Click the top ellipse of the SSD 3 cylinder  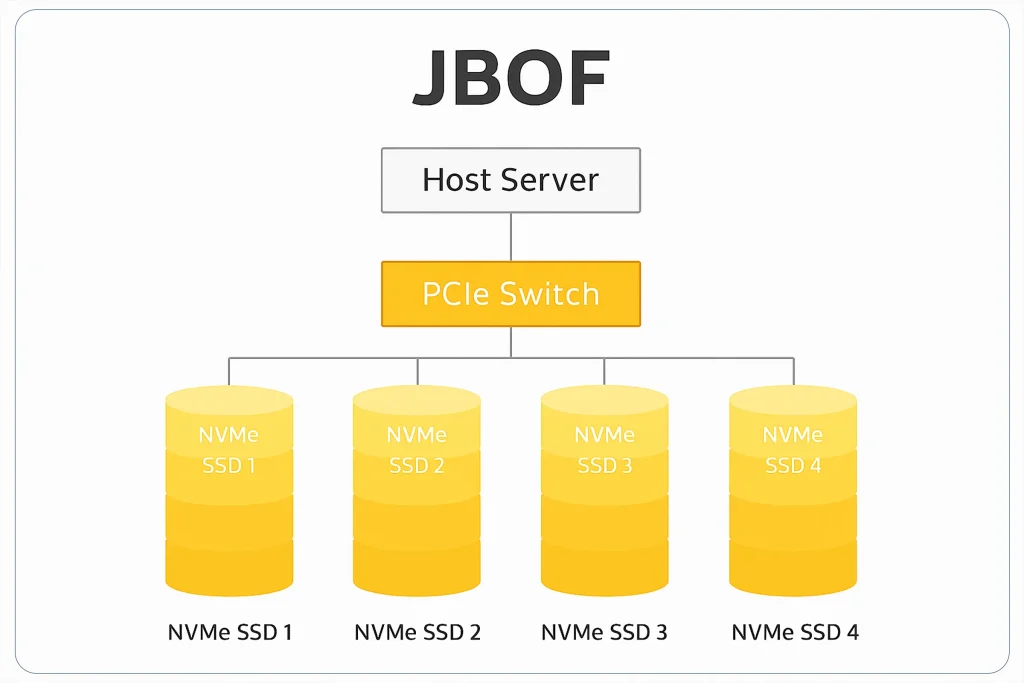[605, 399]
